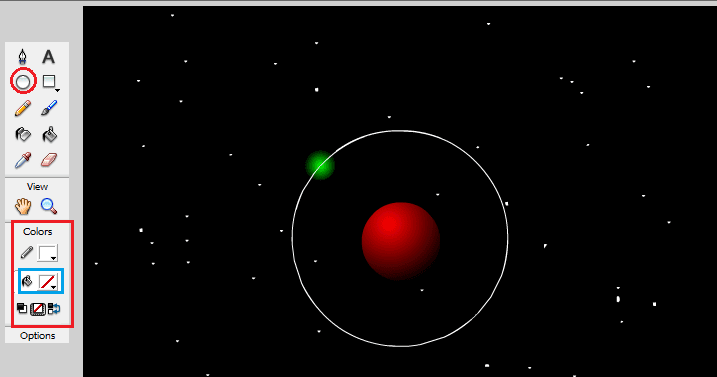Select the Ink Bottle tool
This screenshot has width=717, height=377.
[23, 135]
